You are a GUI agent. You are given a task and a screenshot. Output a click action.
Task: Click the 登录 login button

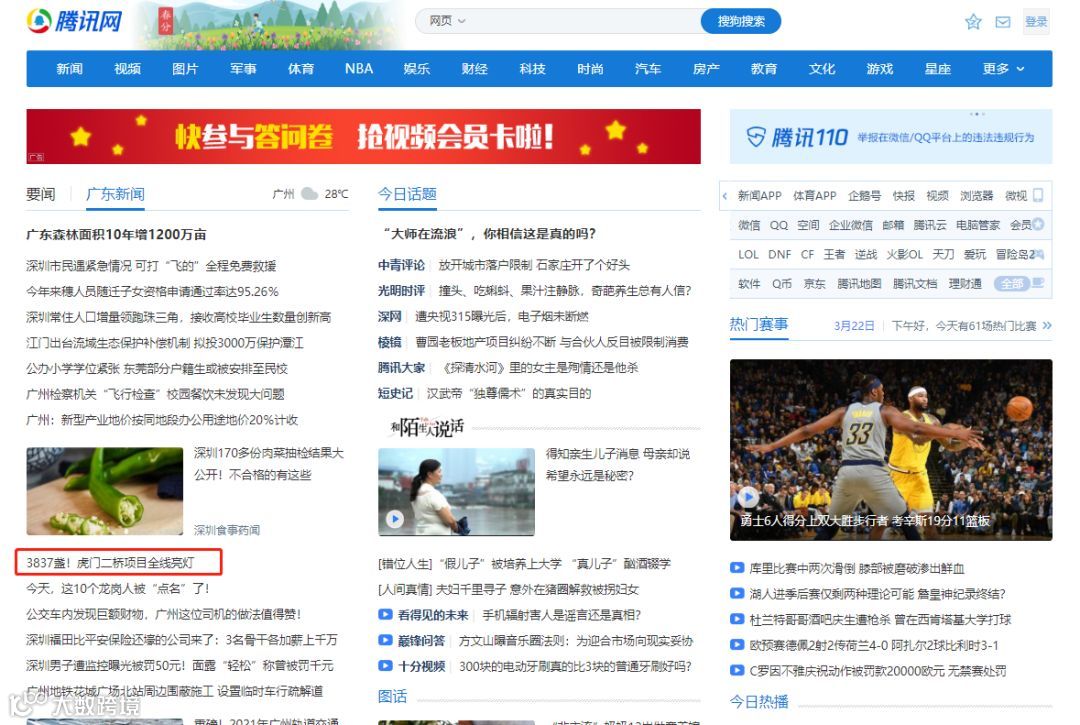click(1036, 22)
